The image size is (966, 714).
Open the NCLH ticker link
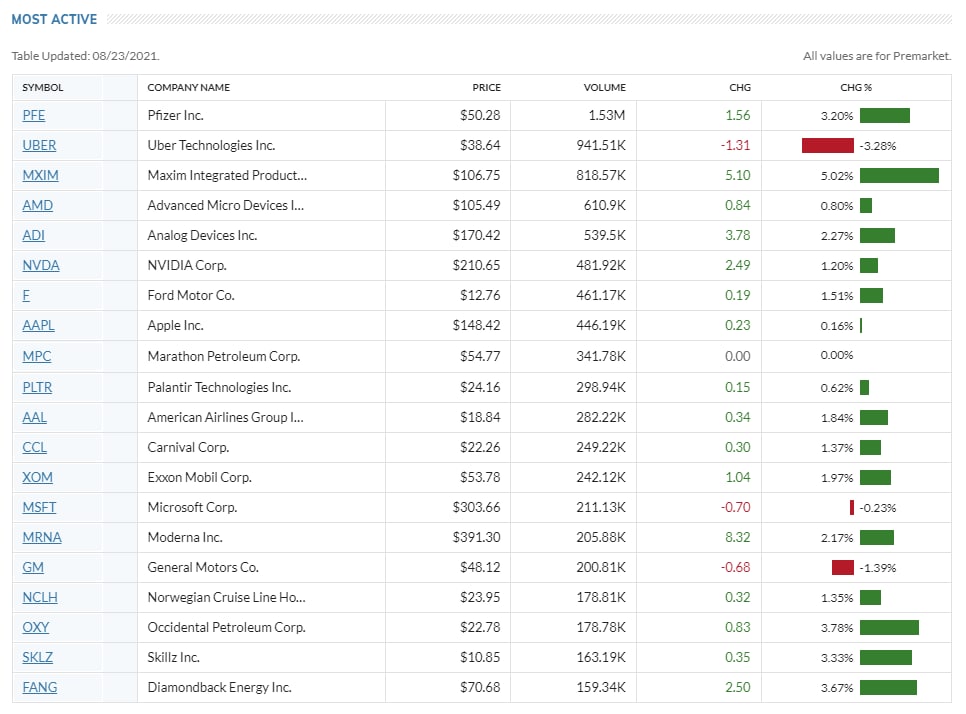pos(39,598)
